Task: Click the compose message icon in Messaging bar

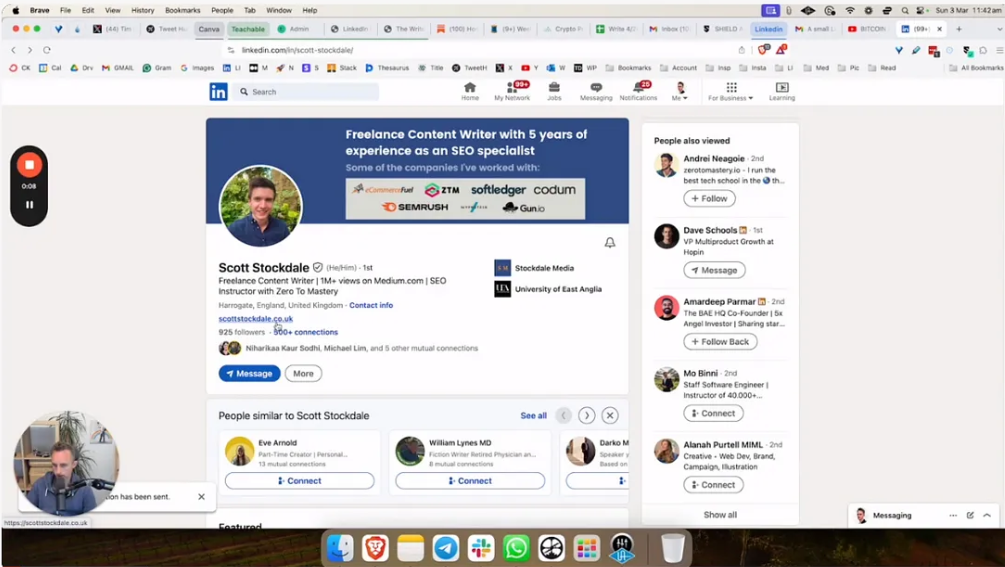Action: tap(970, 515)
